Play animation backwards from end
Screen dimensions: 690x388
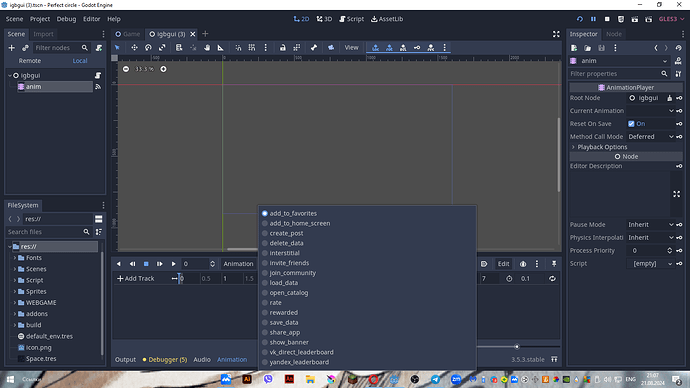tap(132, 264)
